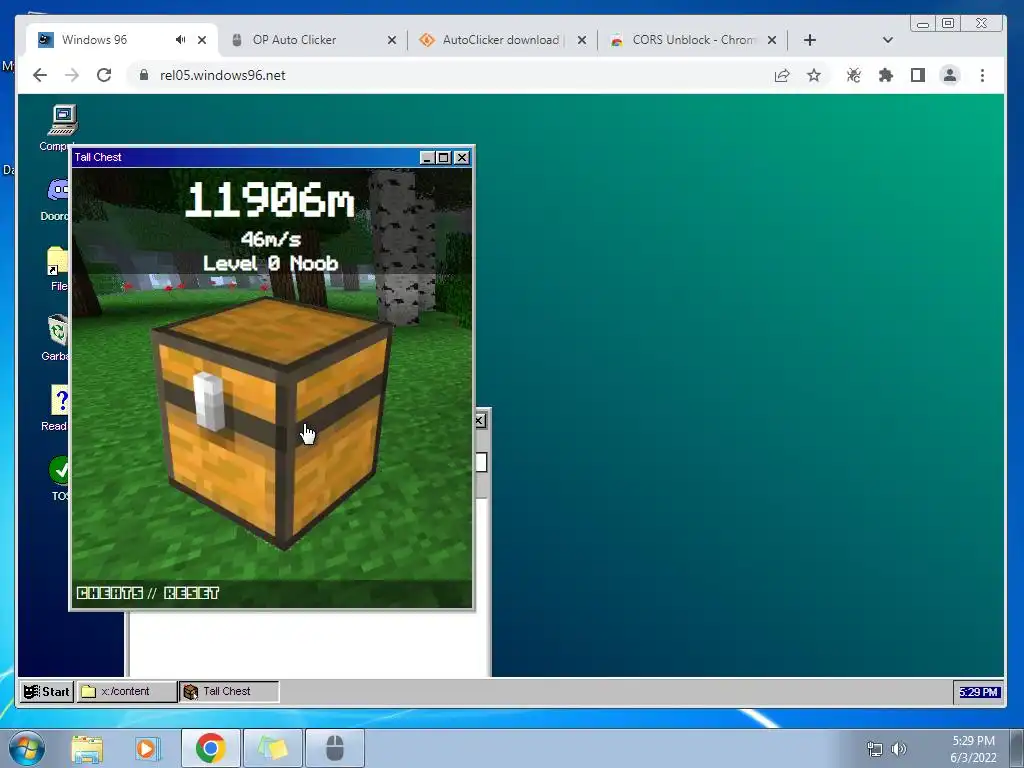This screenshot has height=768, width=1024.
Task: Close the CORS Unblock tab
Action: [772, 40]
